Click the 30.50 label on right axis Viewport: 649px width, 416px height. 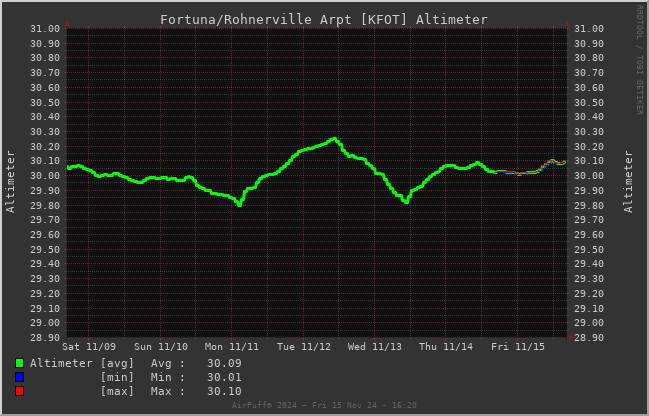tap(589, 103)
